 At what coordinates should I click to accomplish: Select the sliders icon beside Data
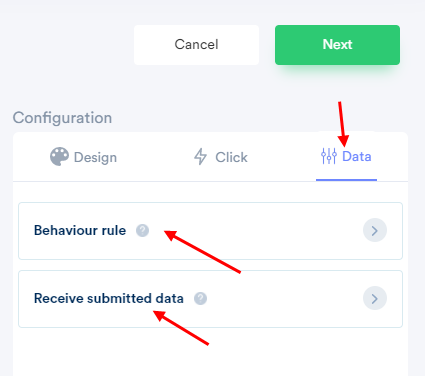(x=329, y=156)
